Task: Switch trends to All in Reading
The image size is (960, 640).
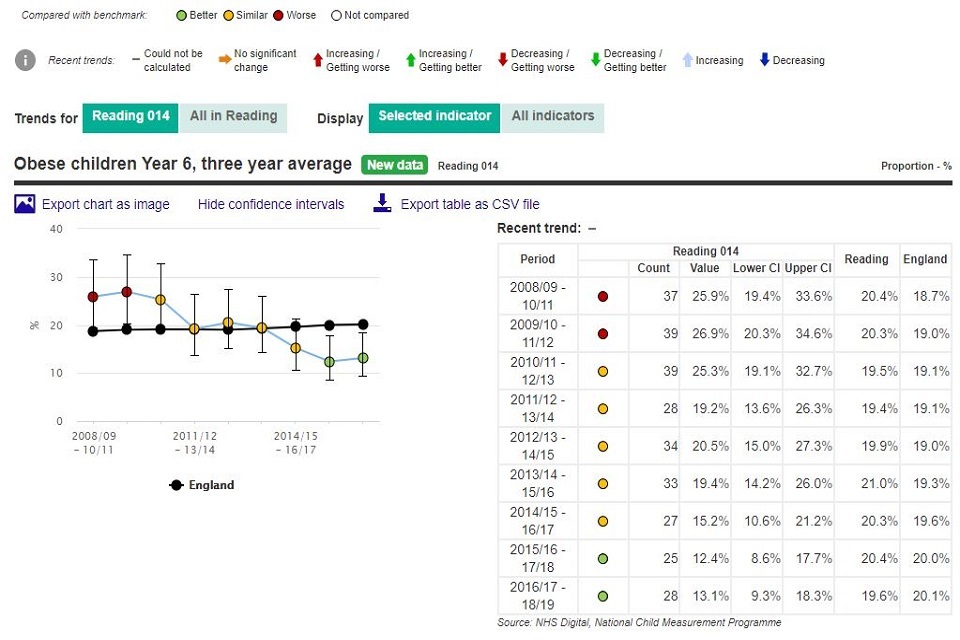Action: tap(233, 116)
